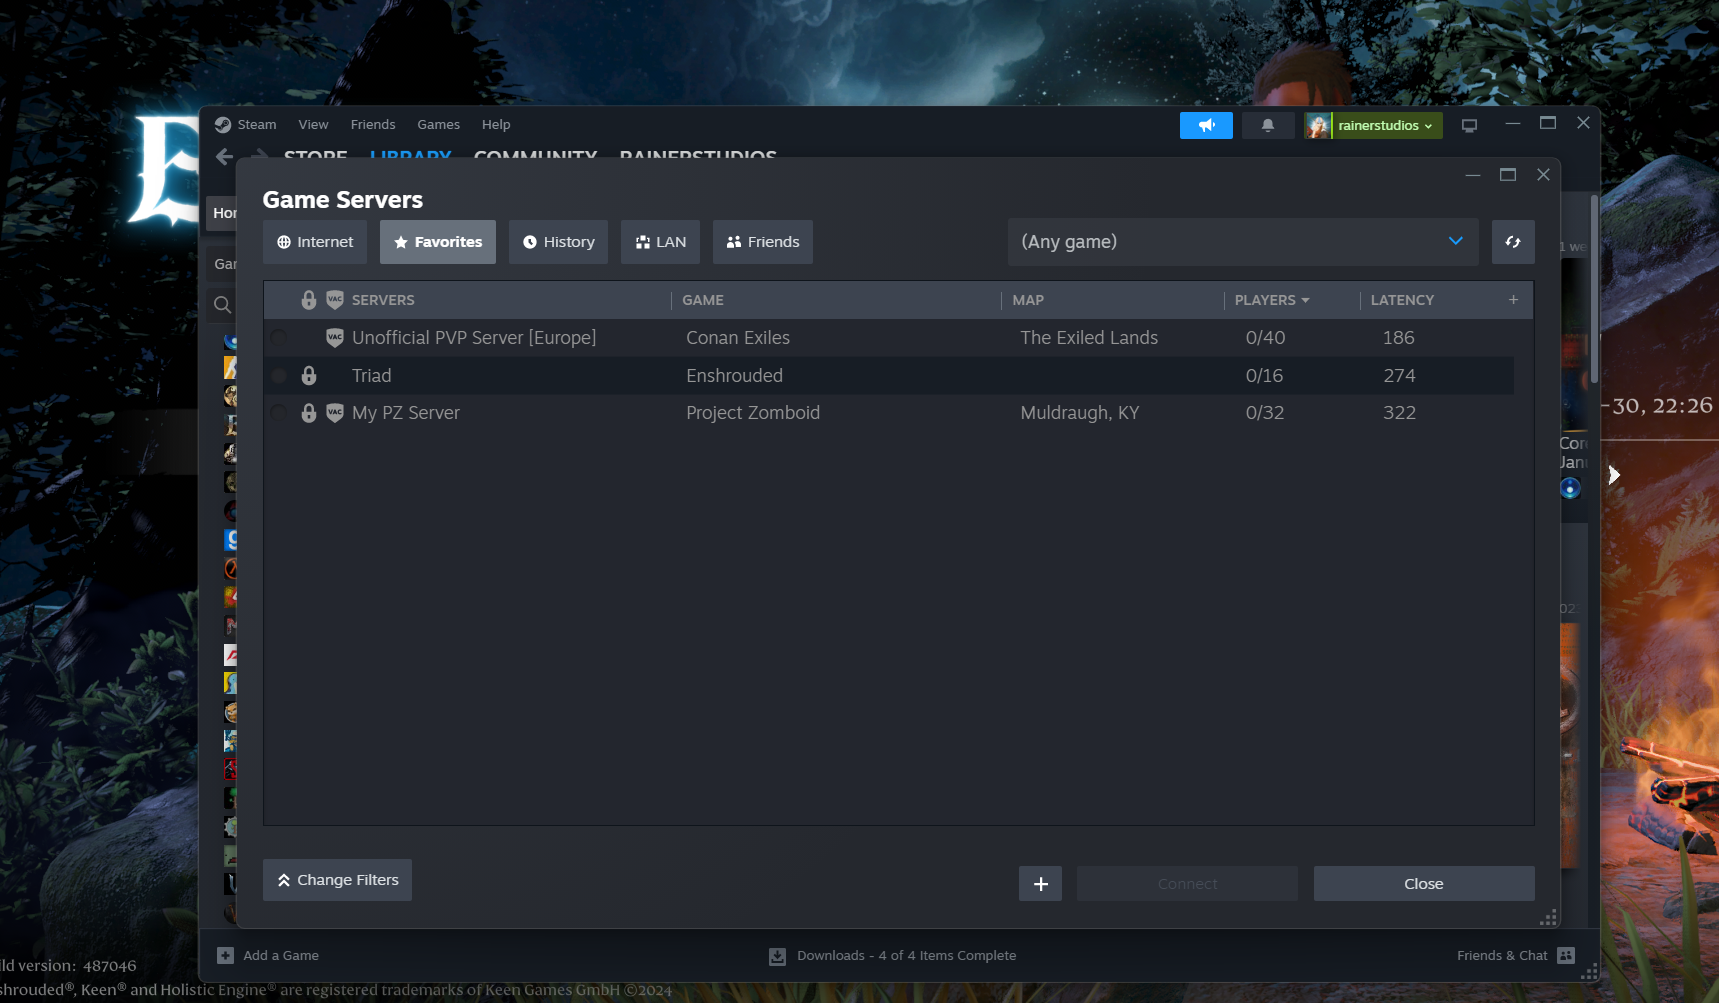Add a server using the plus icon

(x=1039, y=883)
